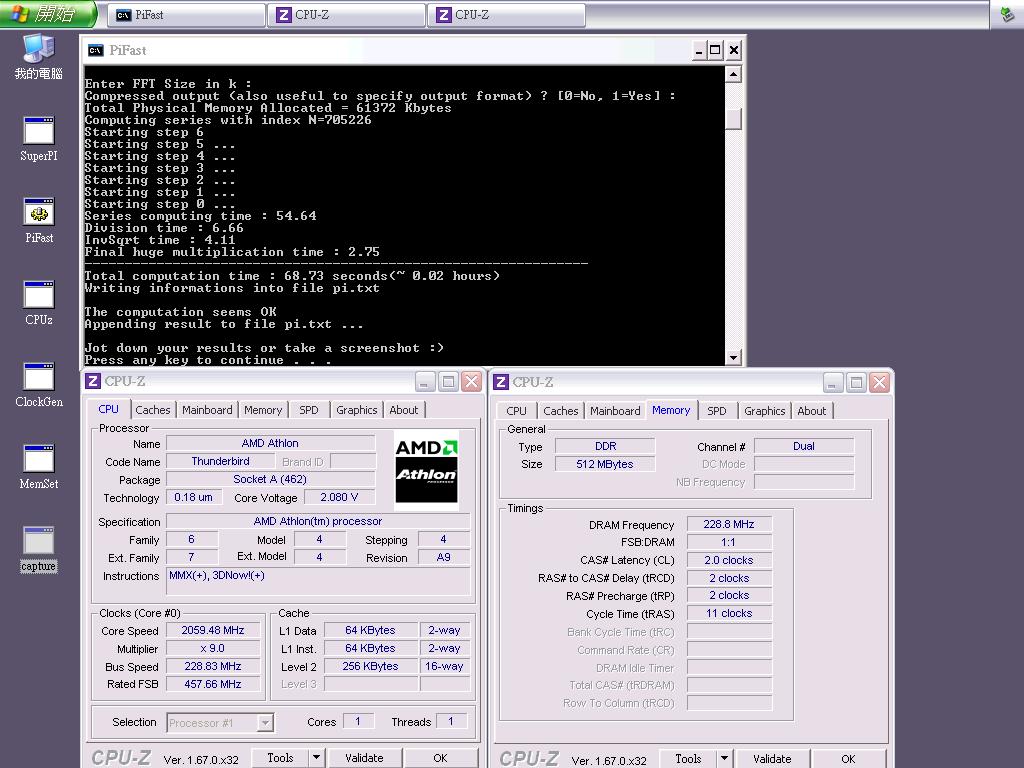The height and width of the screenshot is (768, 1024).
Task: Activate the first CPU-Z taskbar button
Action: (347, 15)
